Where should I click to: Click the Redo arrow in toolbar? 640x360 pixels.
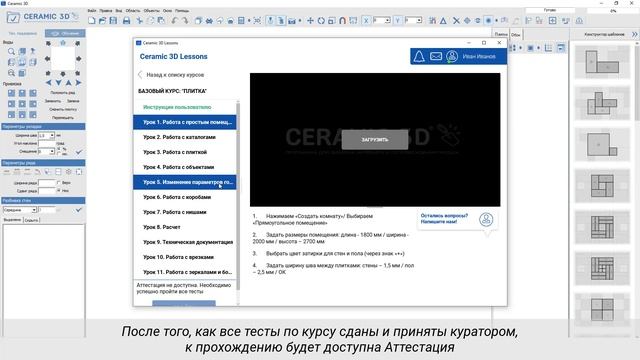pos(185,20)
